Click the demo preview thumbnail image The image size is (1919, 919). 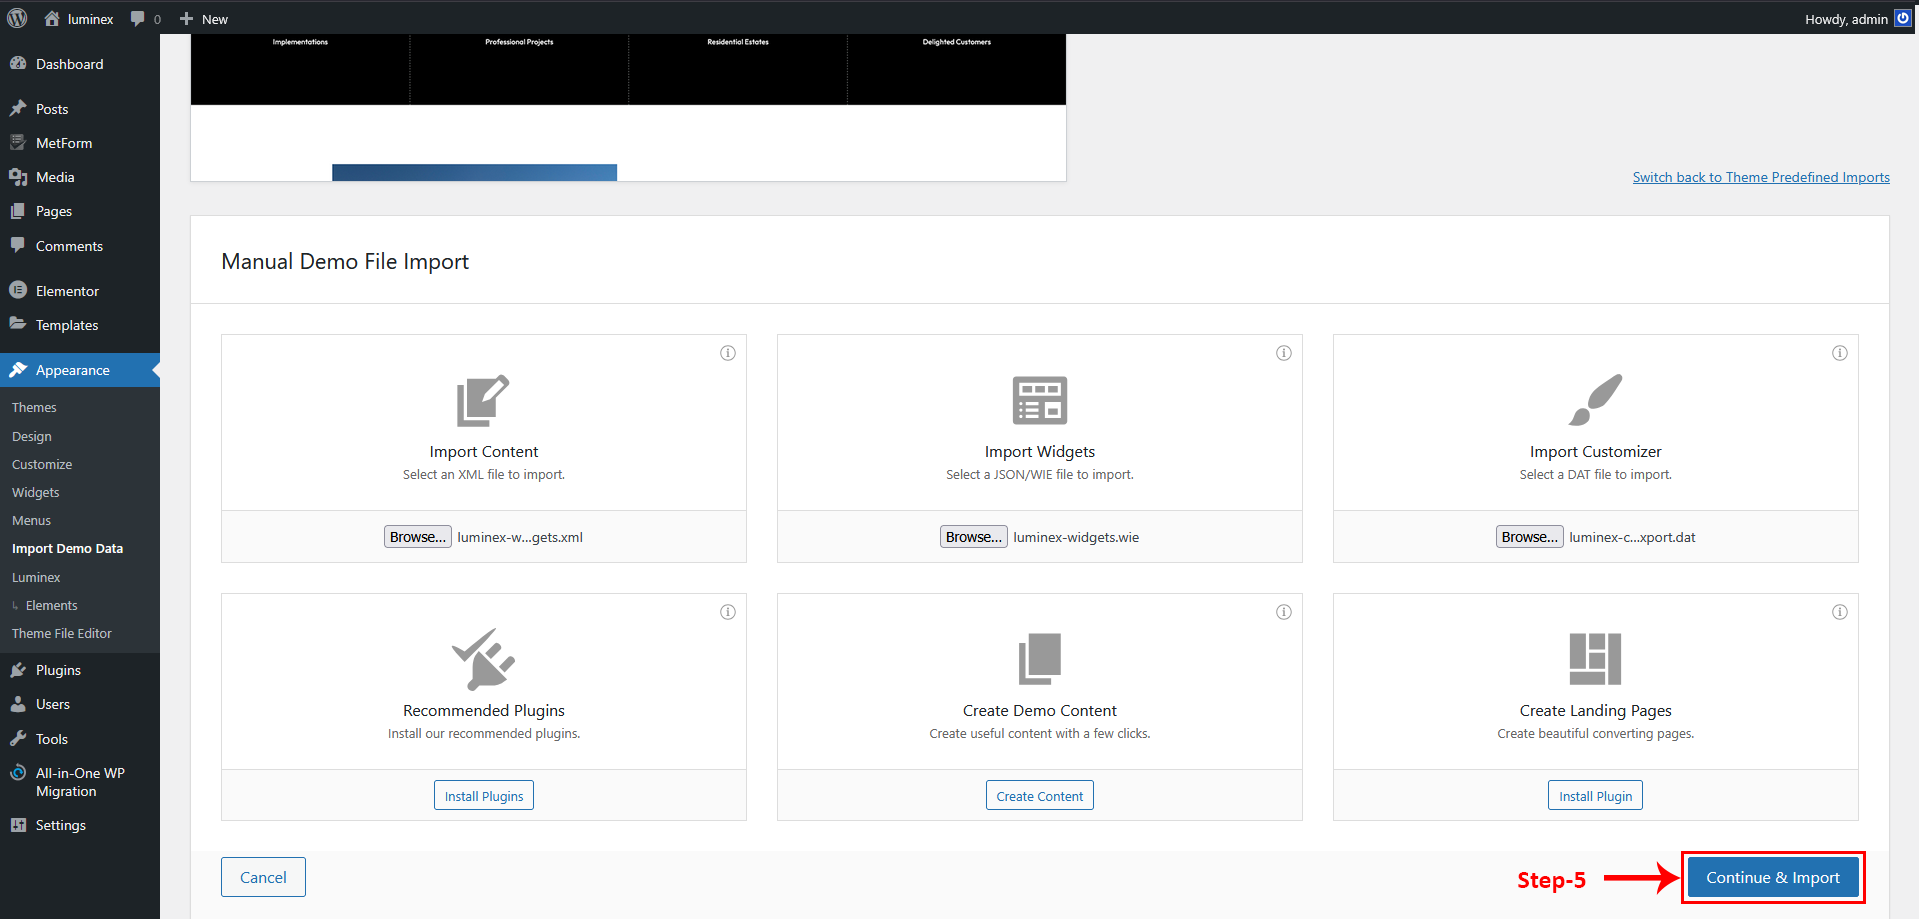(x=628, y=107)
